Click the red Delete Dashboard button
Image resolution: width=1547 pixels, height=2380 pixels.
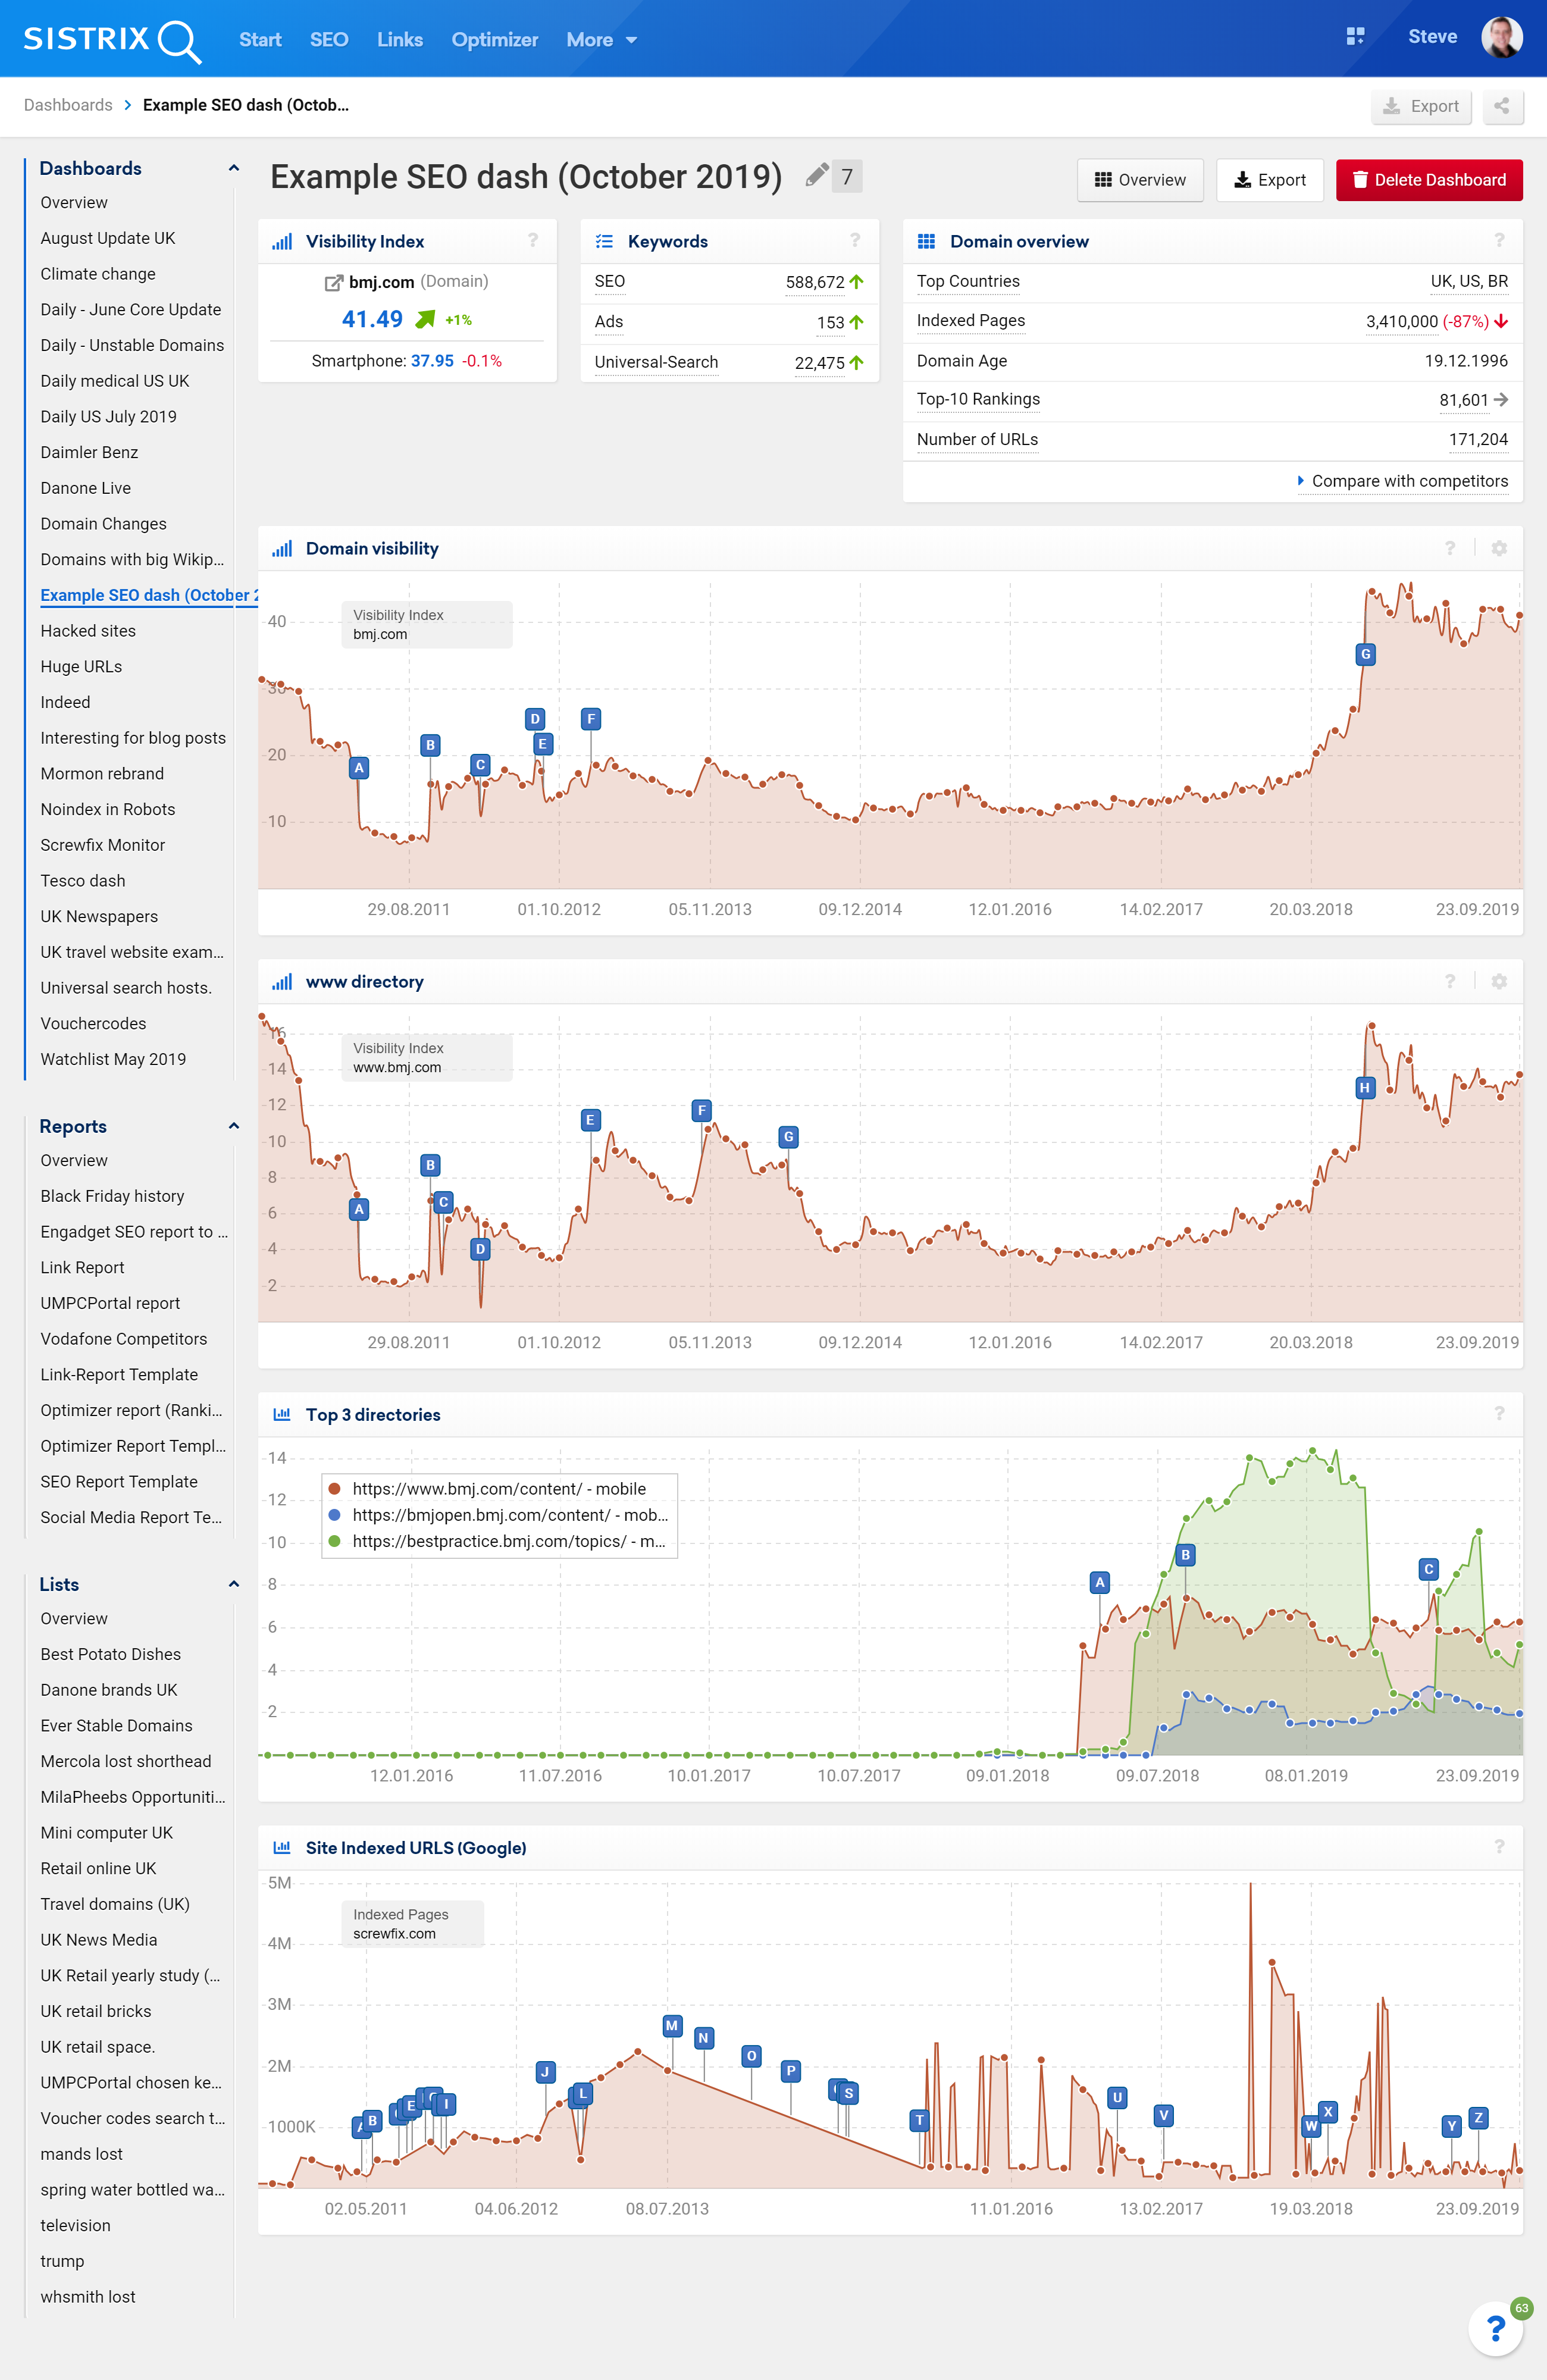(1429, 180)
